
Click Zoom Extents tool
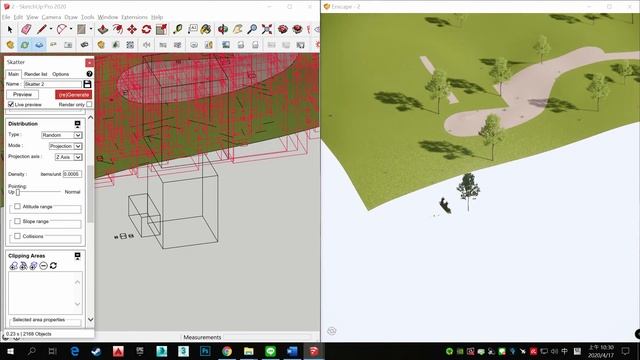point(267,29)
